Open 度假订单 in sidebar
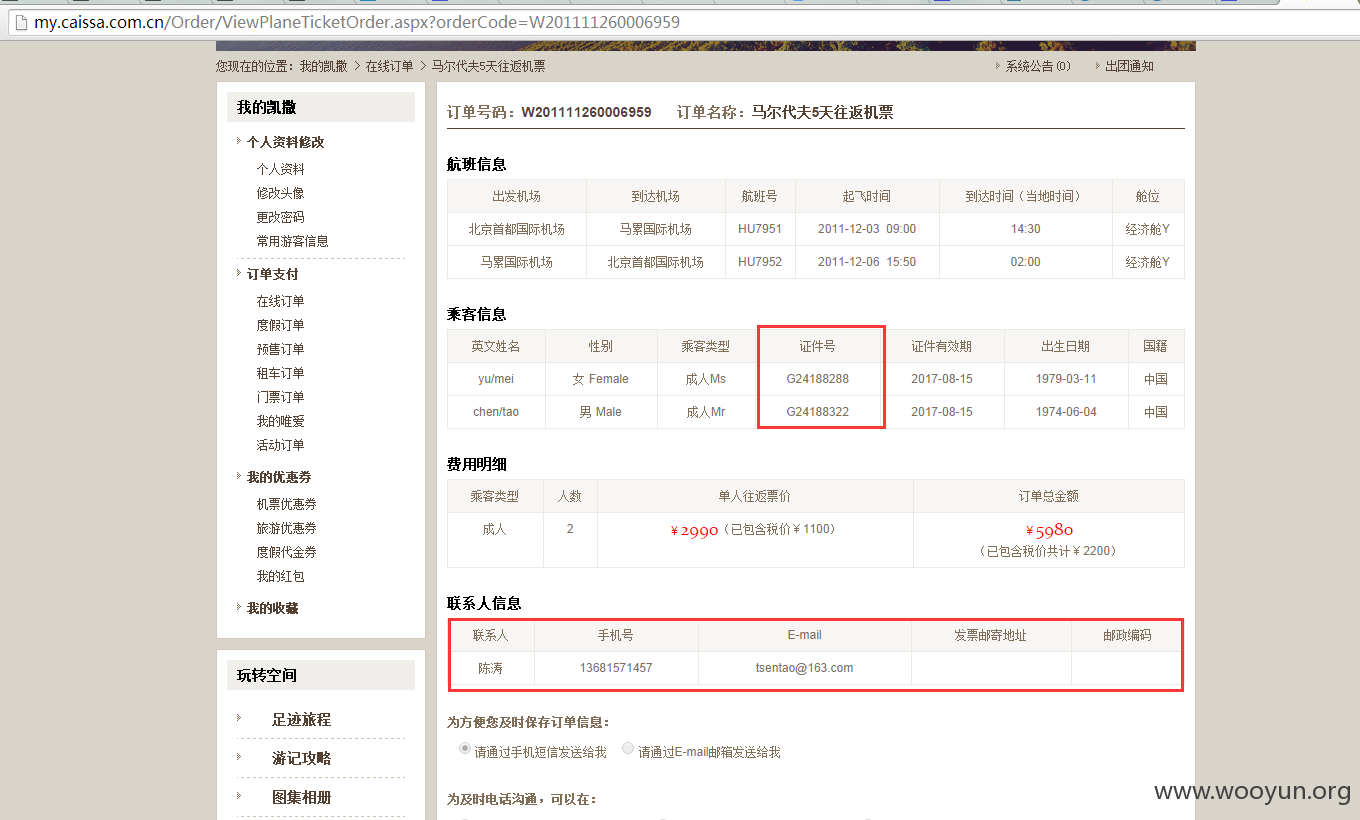The height and width of the screenshot is (820, 1360). click(x=280, y=325)
